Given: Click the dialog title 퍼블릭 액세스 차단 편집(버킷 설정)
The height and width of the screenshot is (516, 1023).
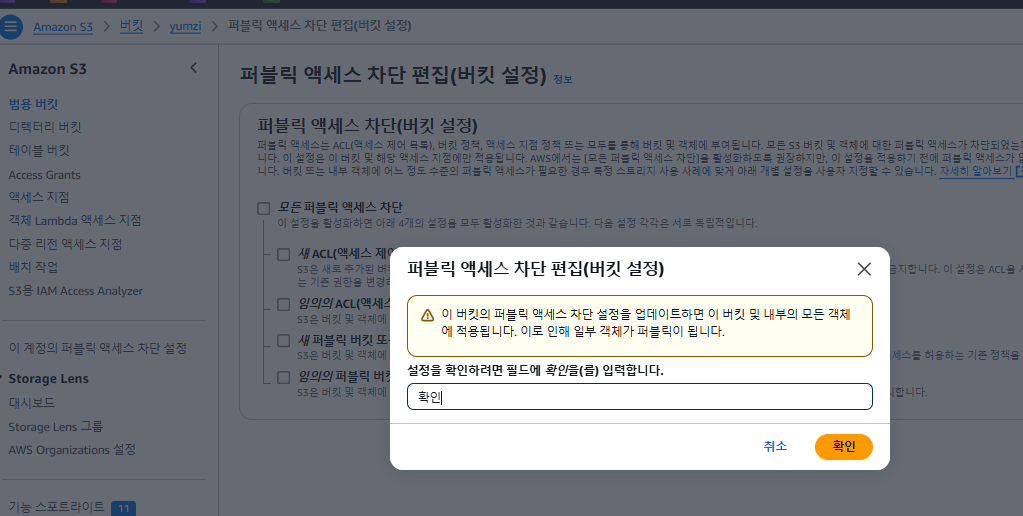Looking at the screenshot, I should [x=536, y=269].
